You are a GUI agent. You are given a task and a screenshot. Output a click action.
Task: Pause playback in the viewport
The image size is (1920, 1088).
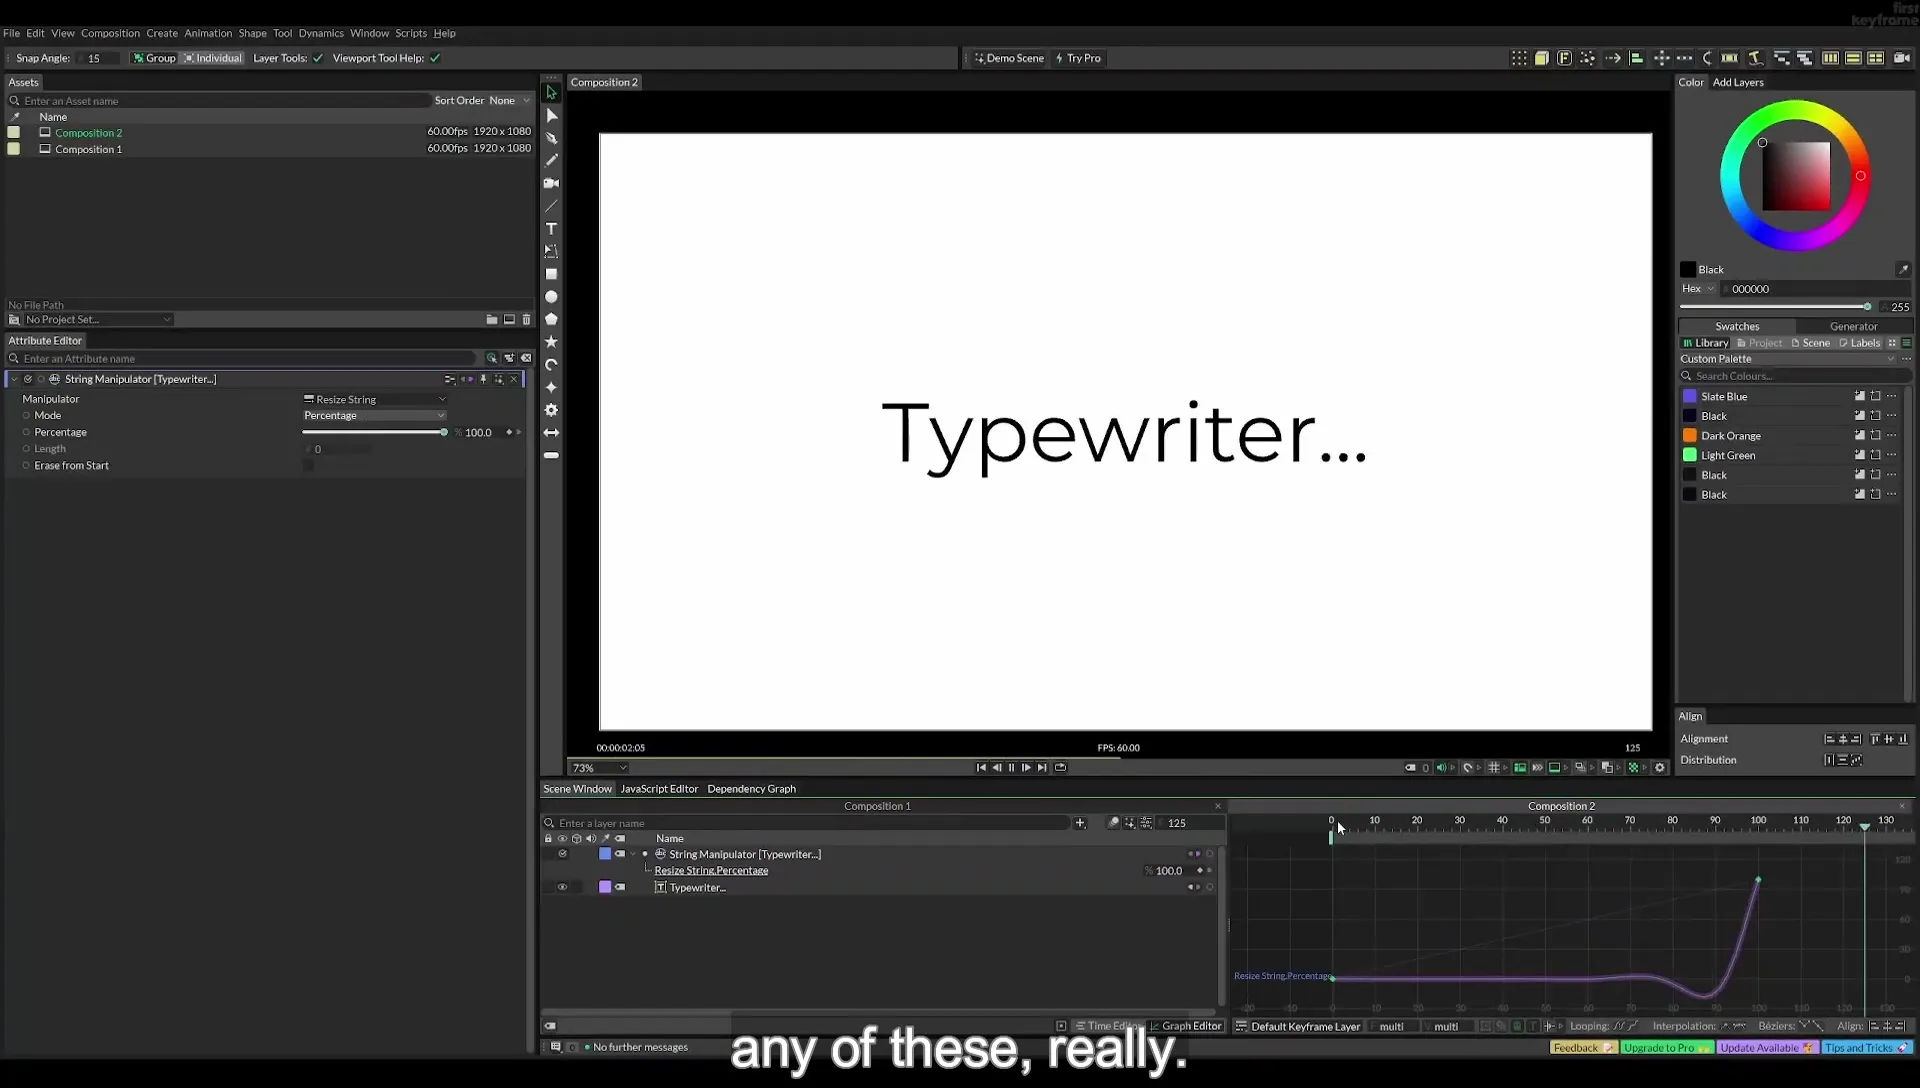coord(1011,768)
